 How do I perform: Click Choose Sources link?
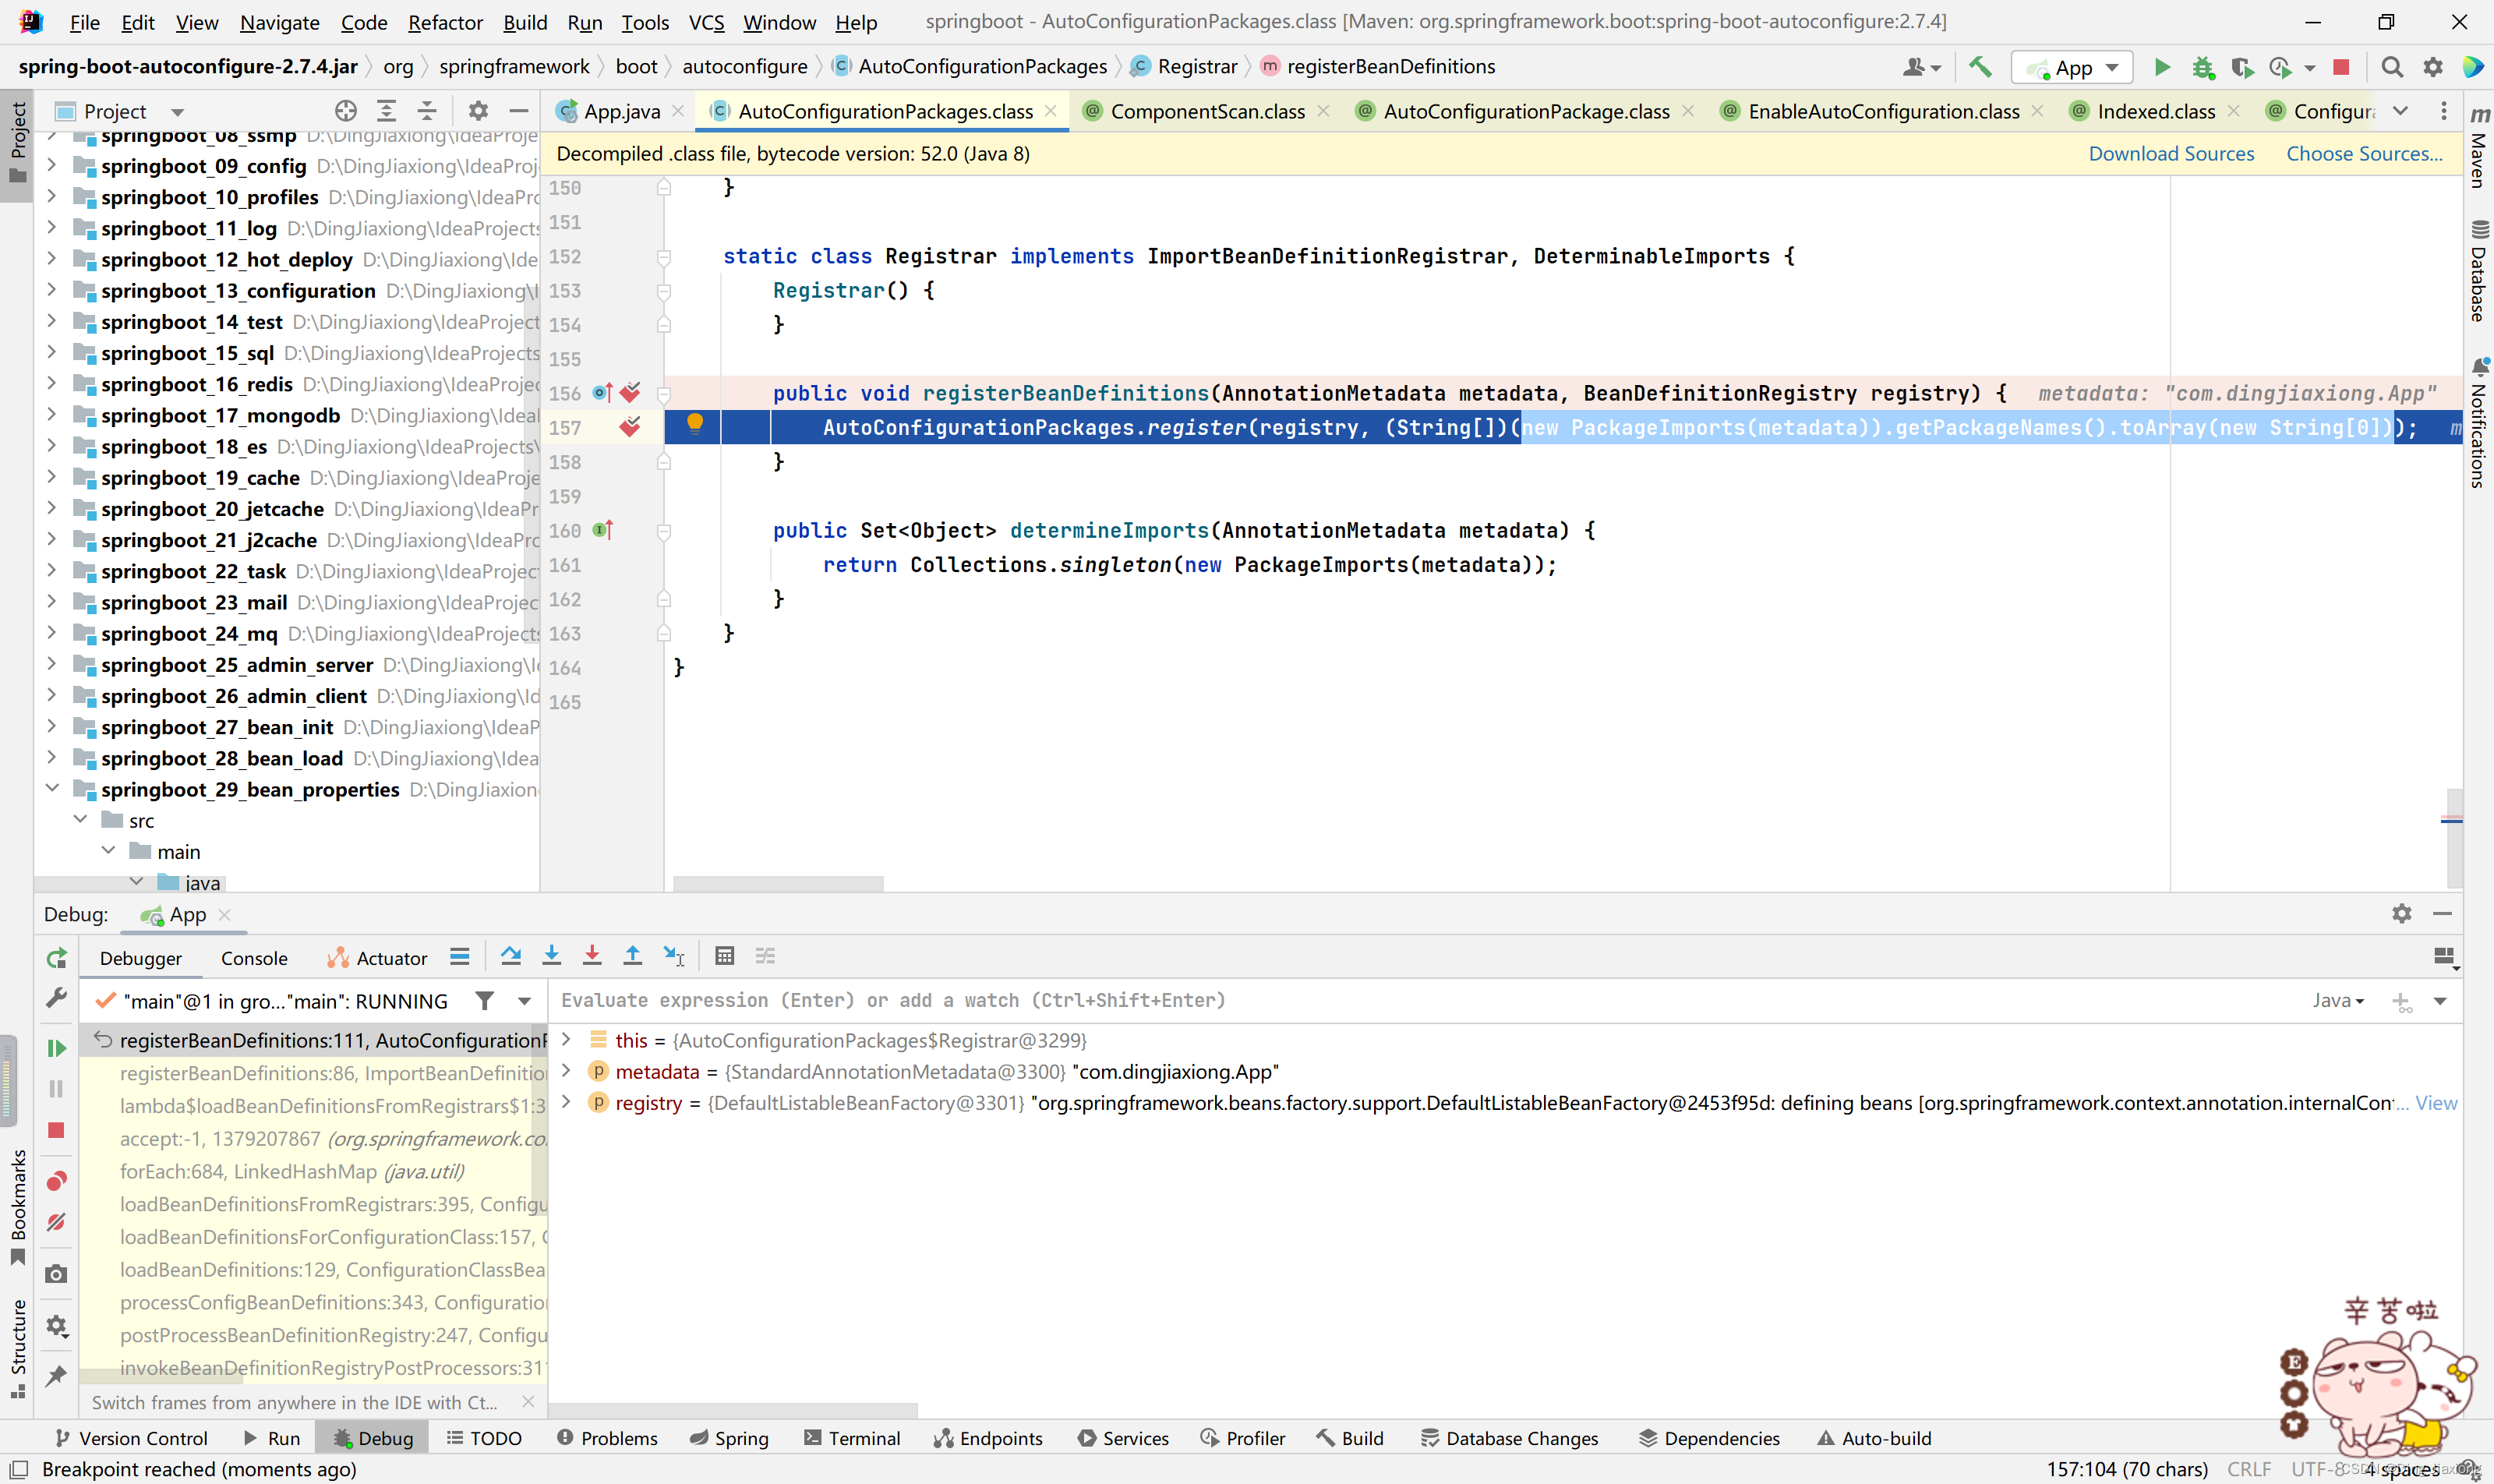pyautogui.click(x=2364, y=153)
